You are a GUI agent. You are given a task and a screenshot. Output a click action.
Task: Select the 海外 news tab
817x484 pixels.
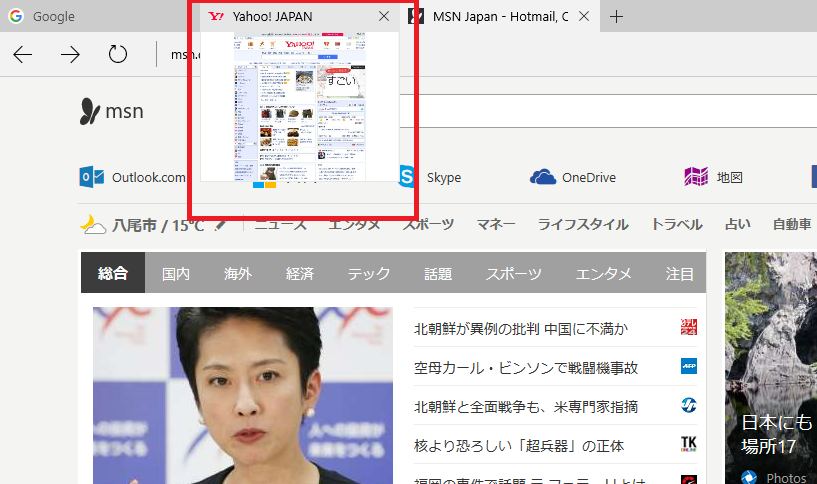click(x=238, y=273)
